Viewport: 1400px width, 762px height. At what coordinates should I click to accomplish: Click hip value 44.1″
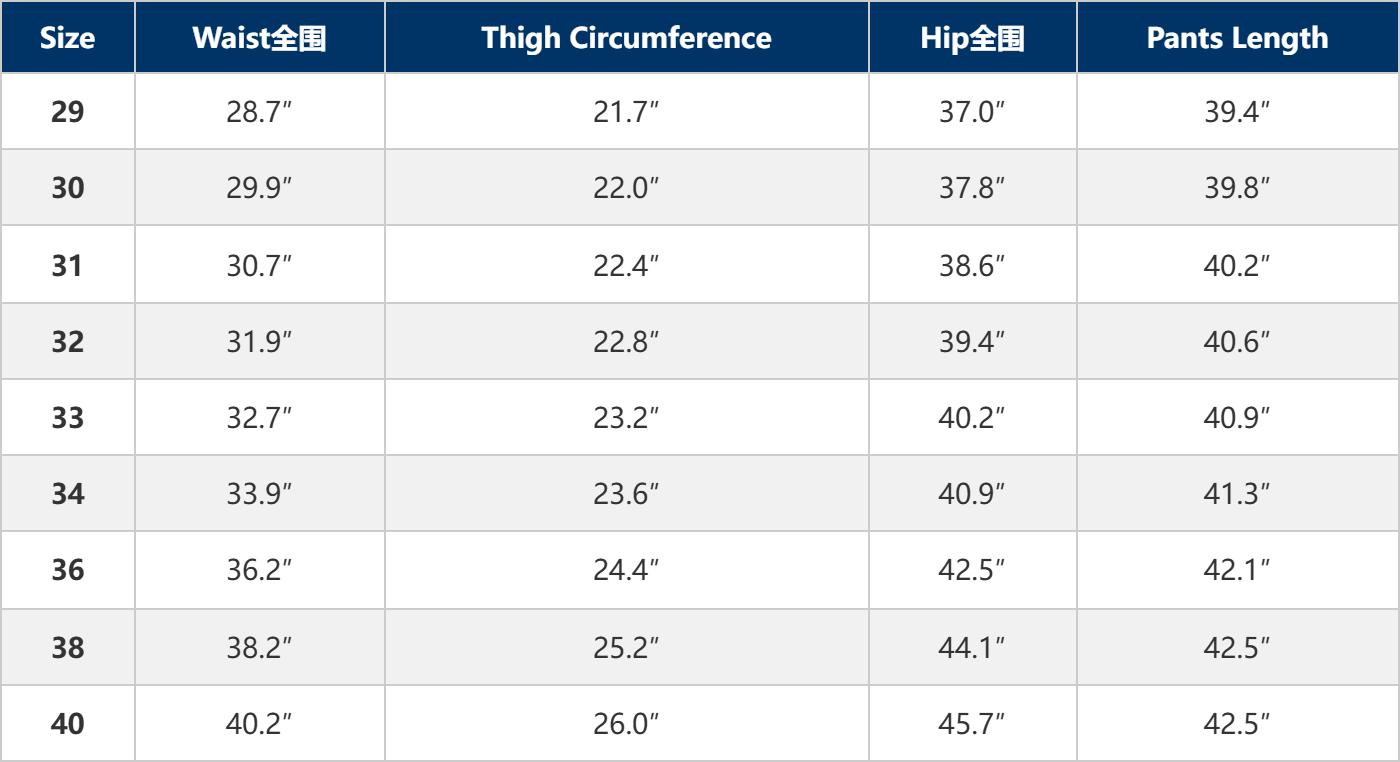972,646
